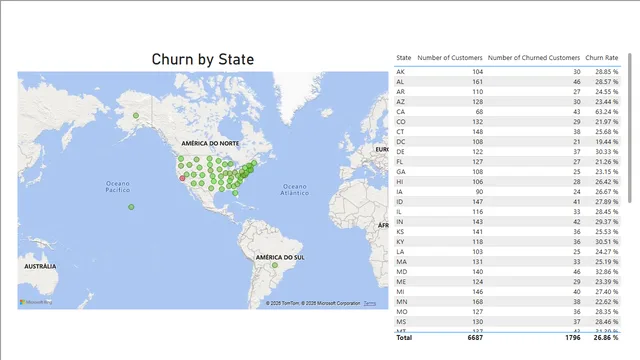
Task: Sort table by State column header
Action: [x=404, y=58]
